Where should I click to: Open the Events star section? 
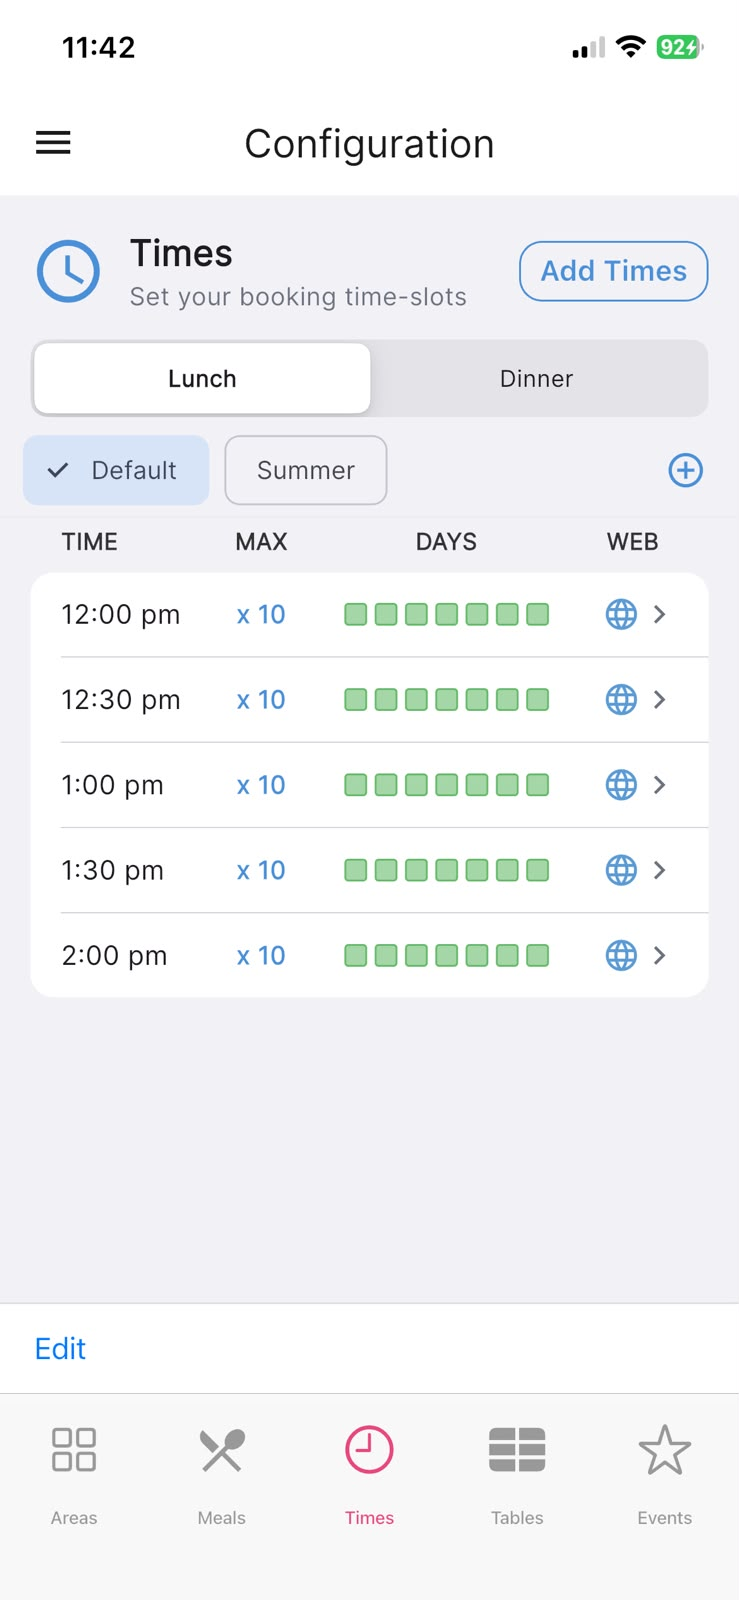[x=665, y=1476]
